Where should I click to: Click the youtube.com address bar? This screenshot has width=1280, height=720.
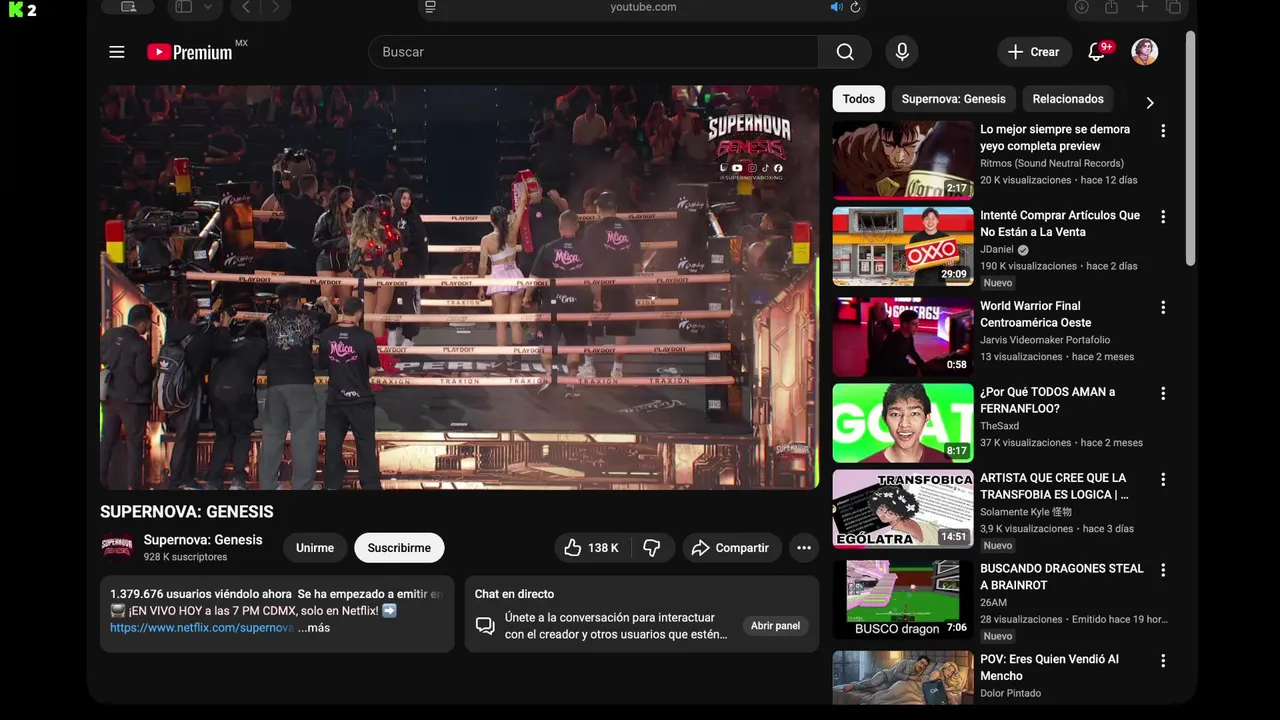tap(643, 7)
